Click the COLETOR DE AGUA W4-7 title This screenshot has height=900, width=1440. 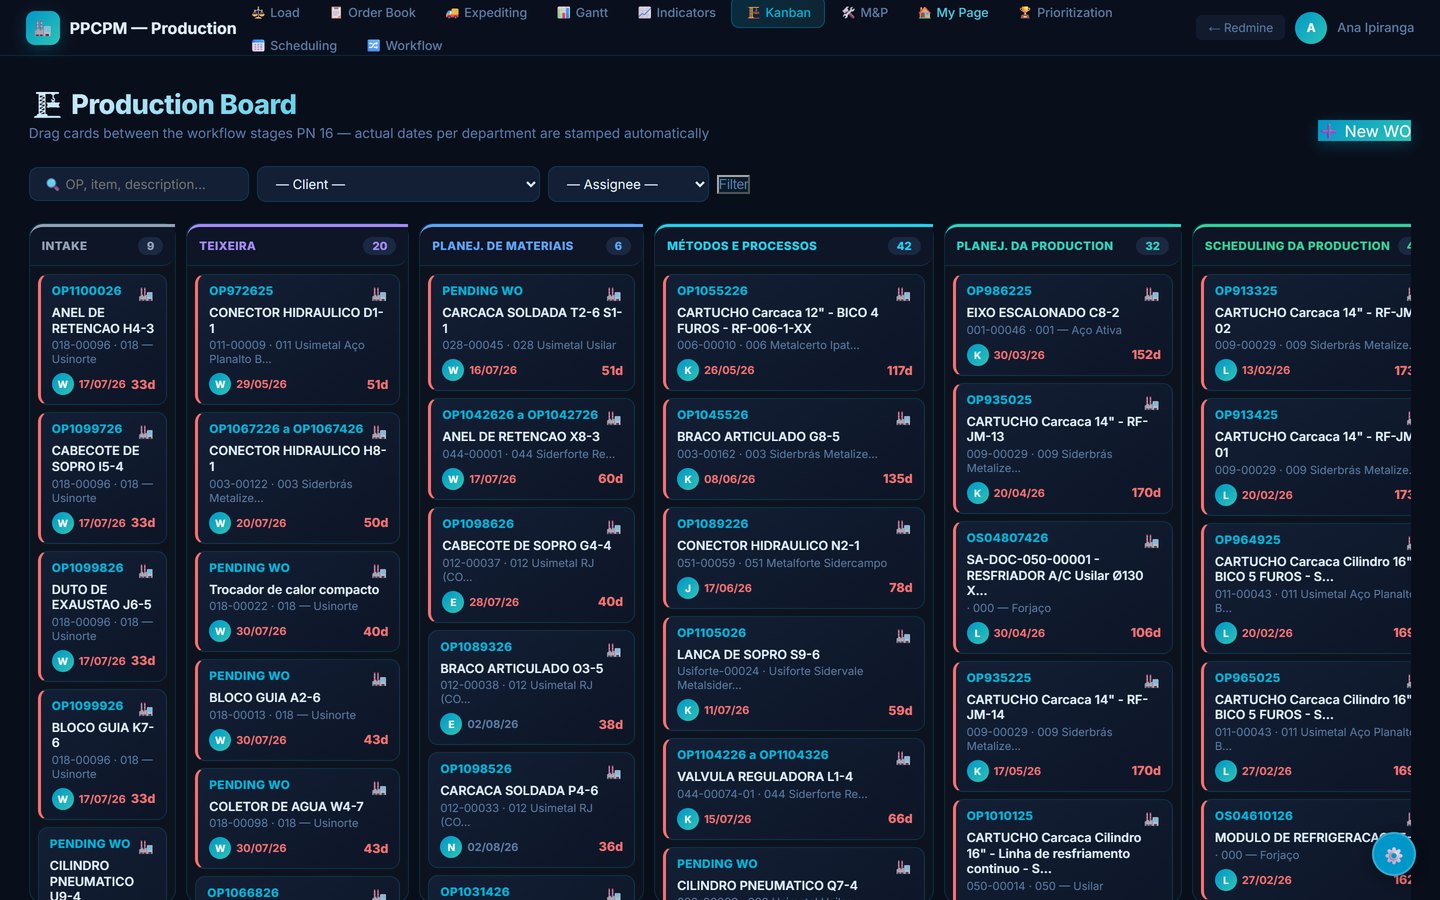(x=286, y=807)
